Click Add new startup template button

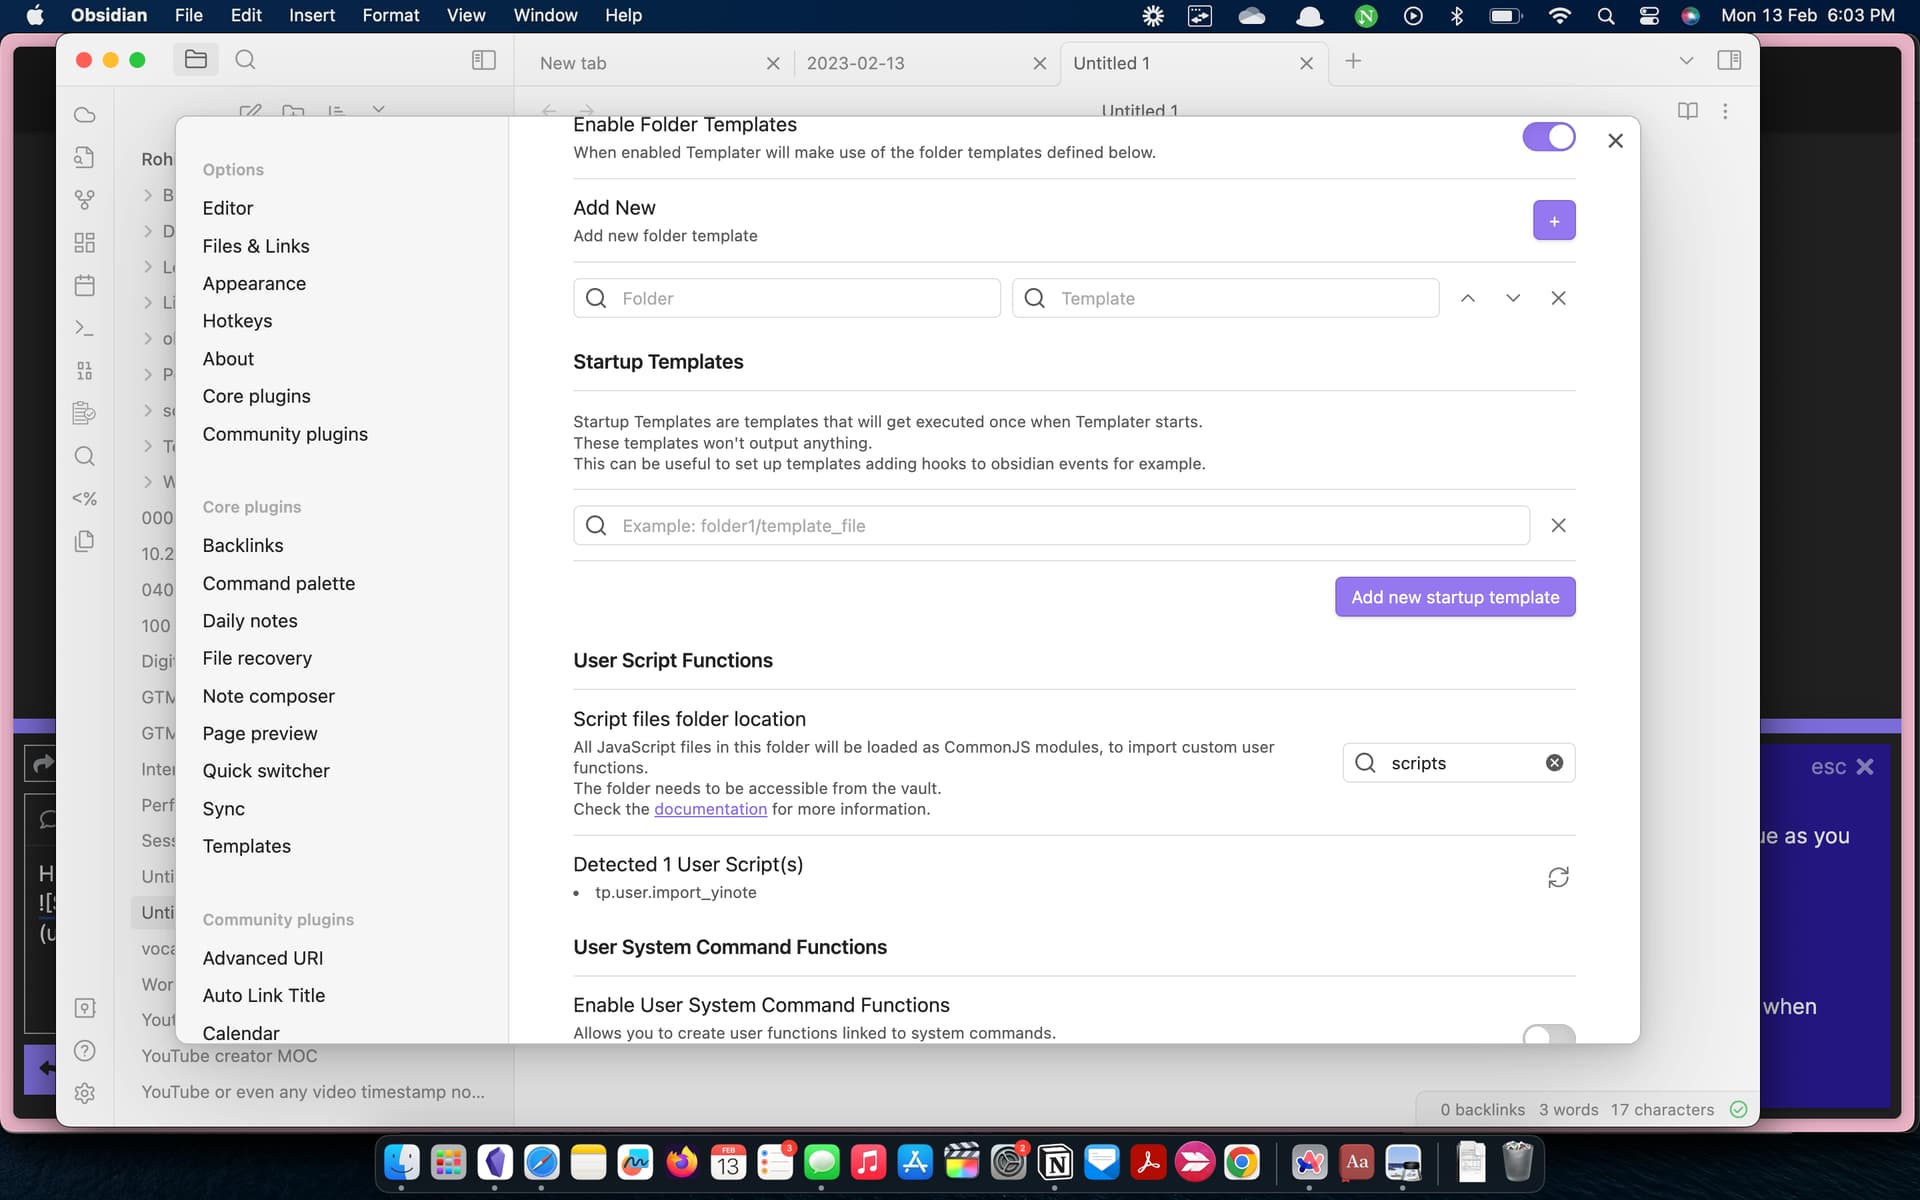[1455, 597]
